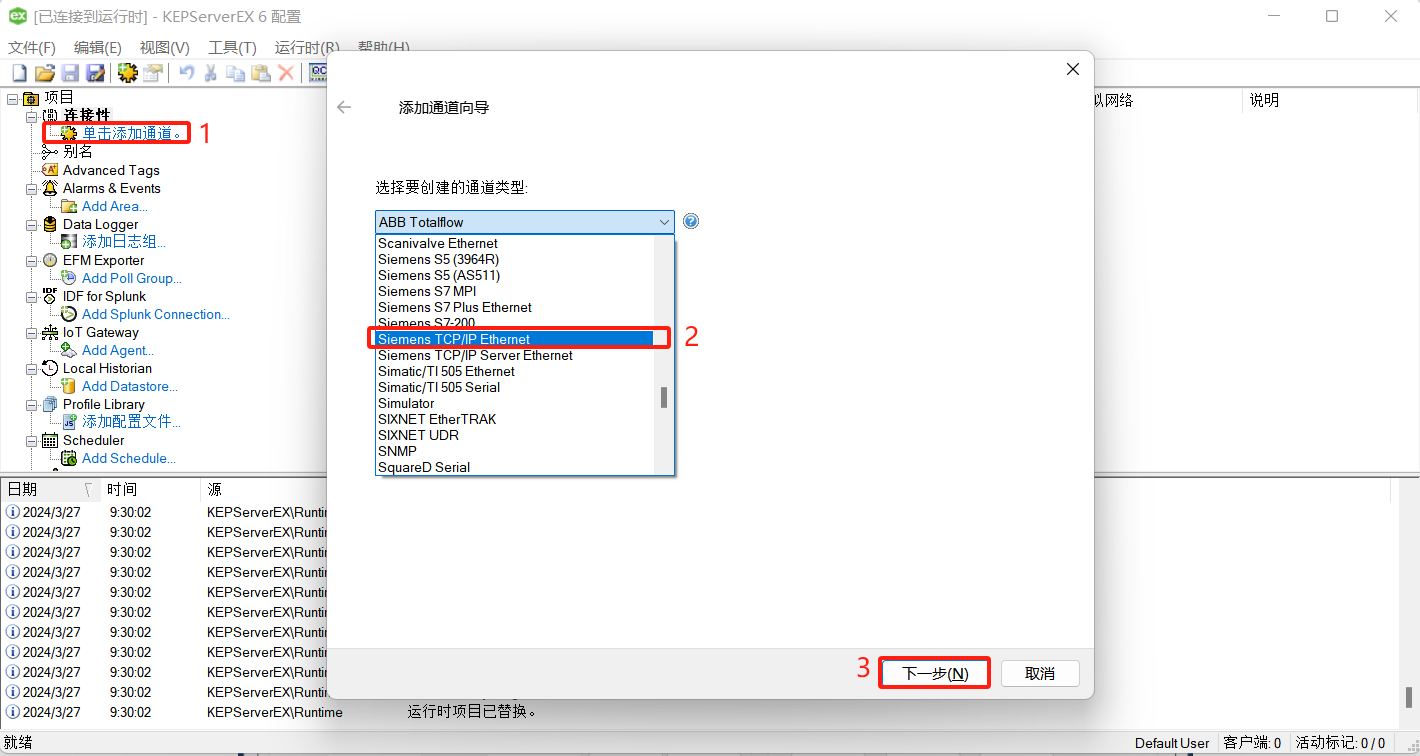The image size is (1420, 756).
Task: Click the Paste clipboard toolbar icon
Action: point(260,73)
